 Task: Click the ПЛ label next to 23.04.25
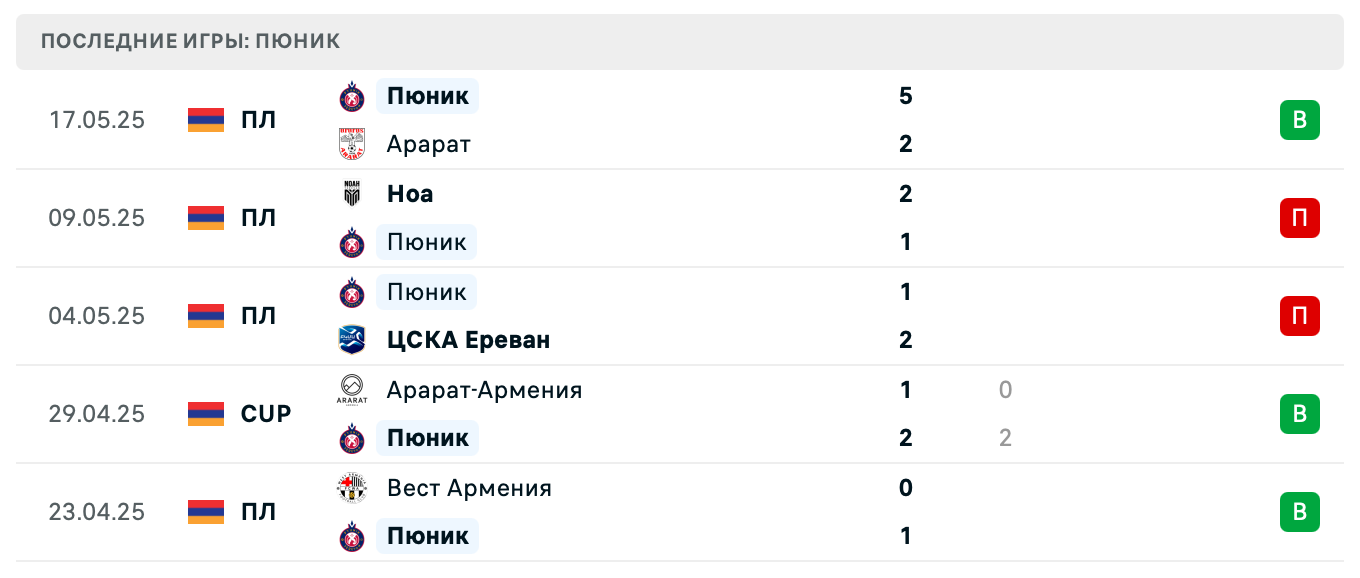[260, 512]
